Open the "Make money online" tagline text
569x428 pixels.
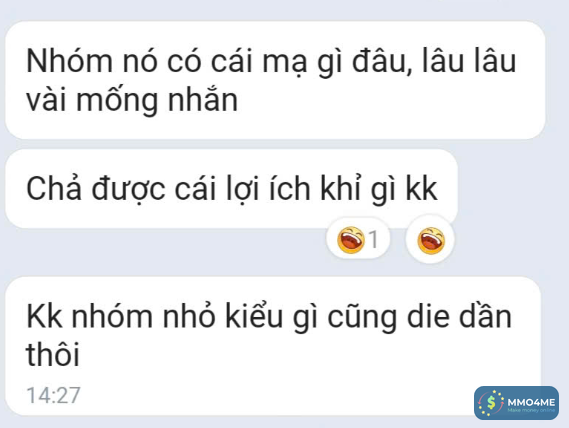click(x=531, y=410)
